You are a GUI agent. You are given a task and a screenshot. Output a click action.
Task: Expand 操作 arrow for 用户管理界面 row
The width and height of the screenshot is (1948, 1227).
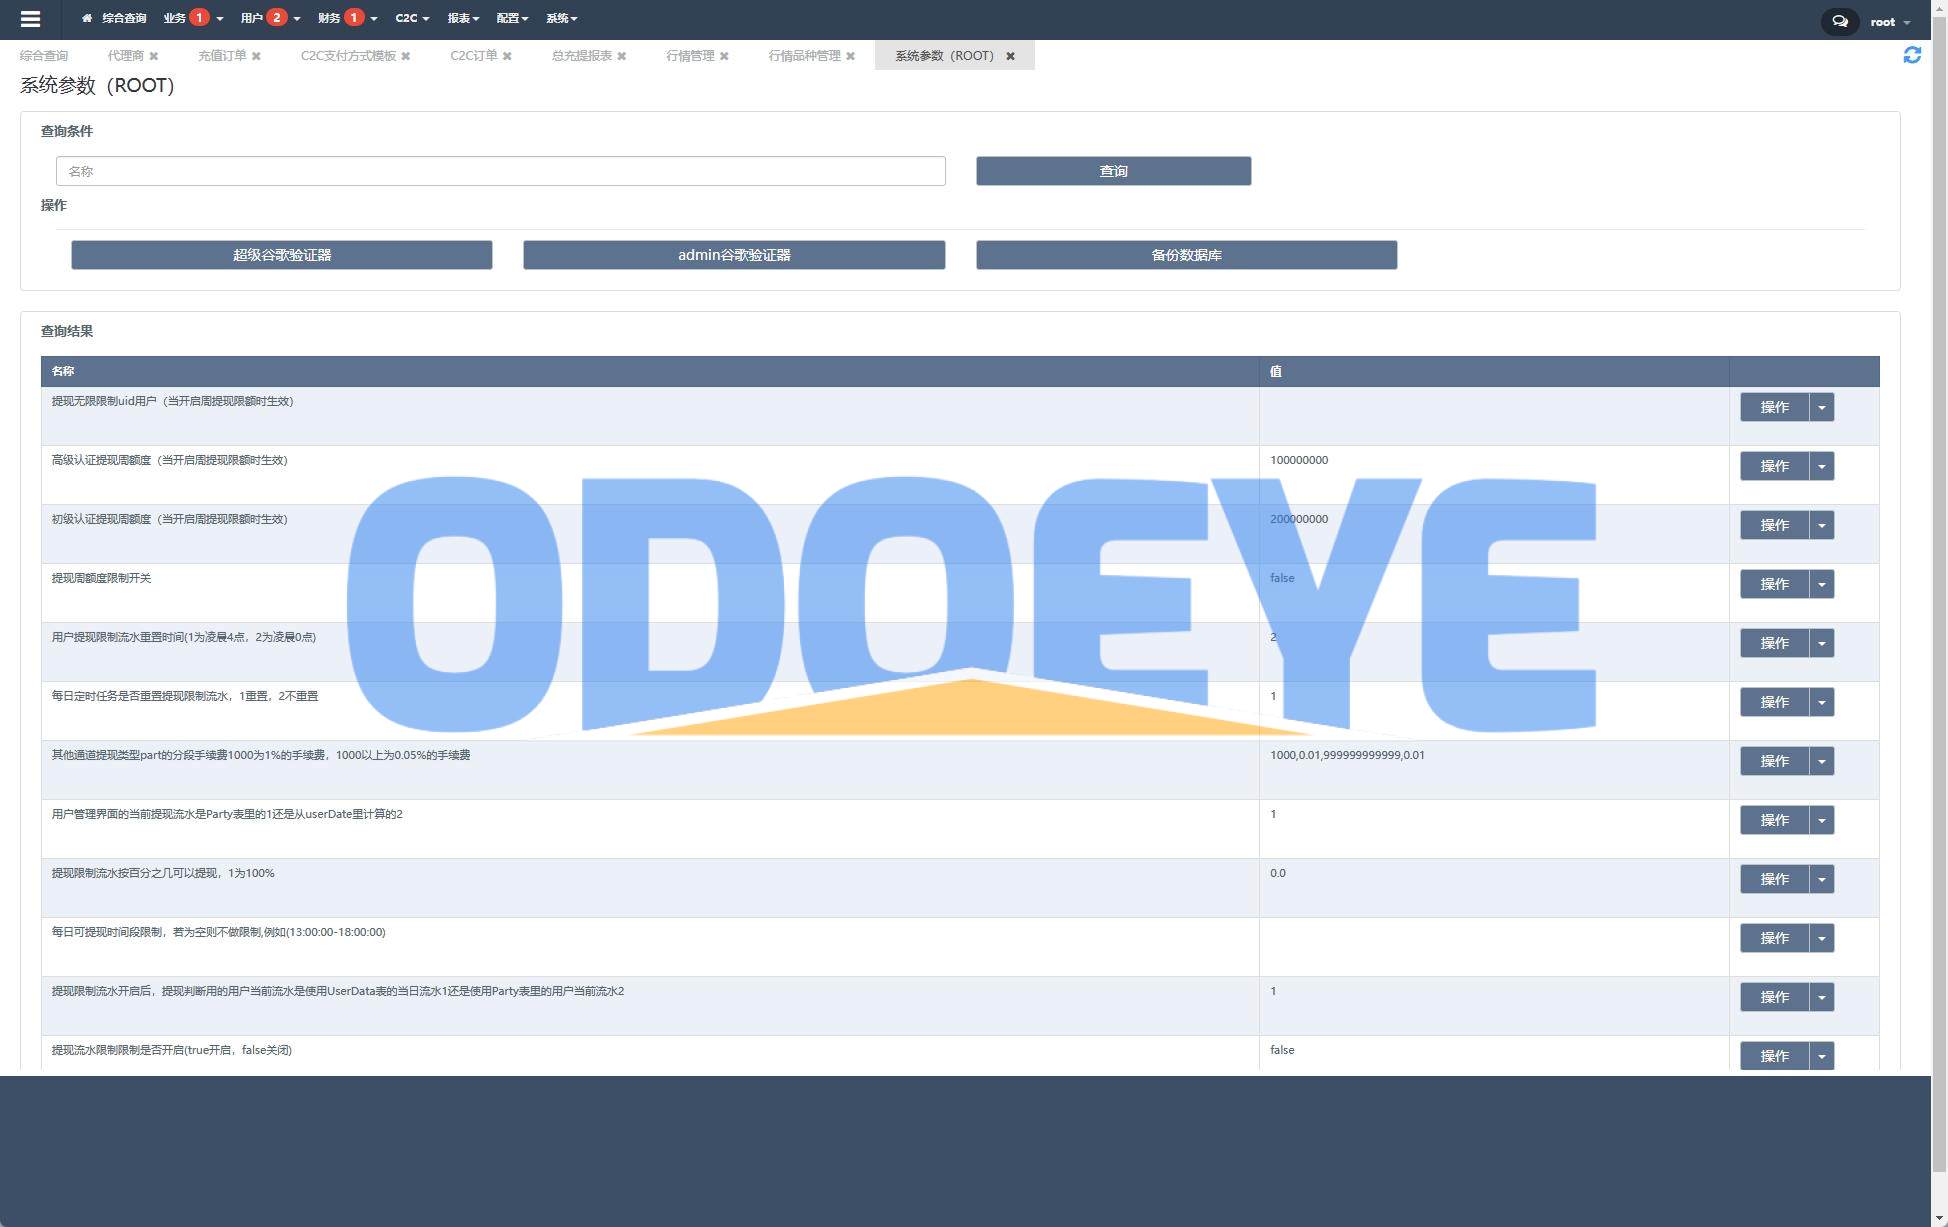1822,820
